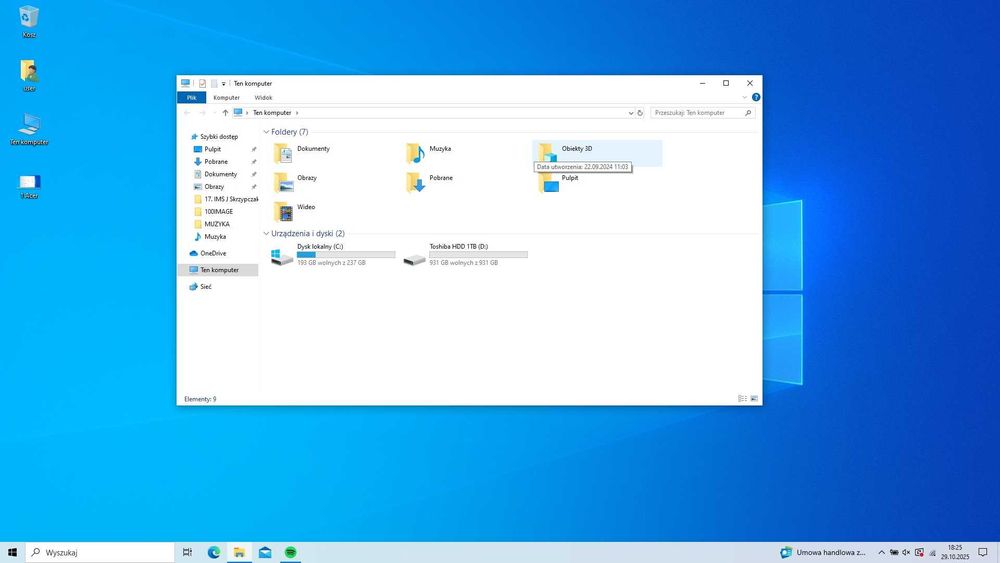The width and height of the screenshot is (1000, 563).
Task: Open the Mail app from taskbar
Action: (x=265, y=552)
